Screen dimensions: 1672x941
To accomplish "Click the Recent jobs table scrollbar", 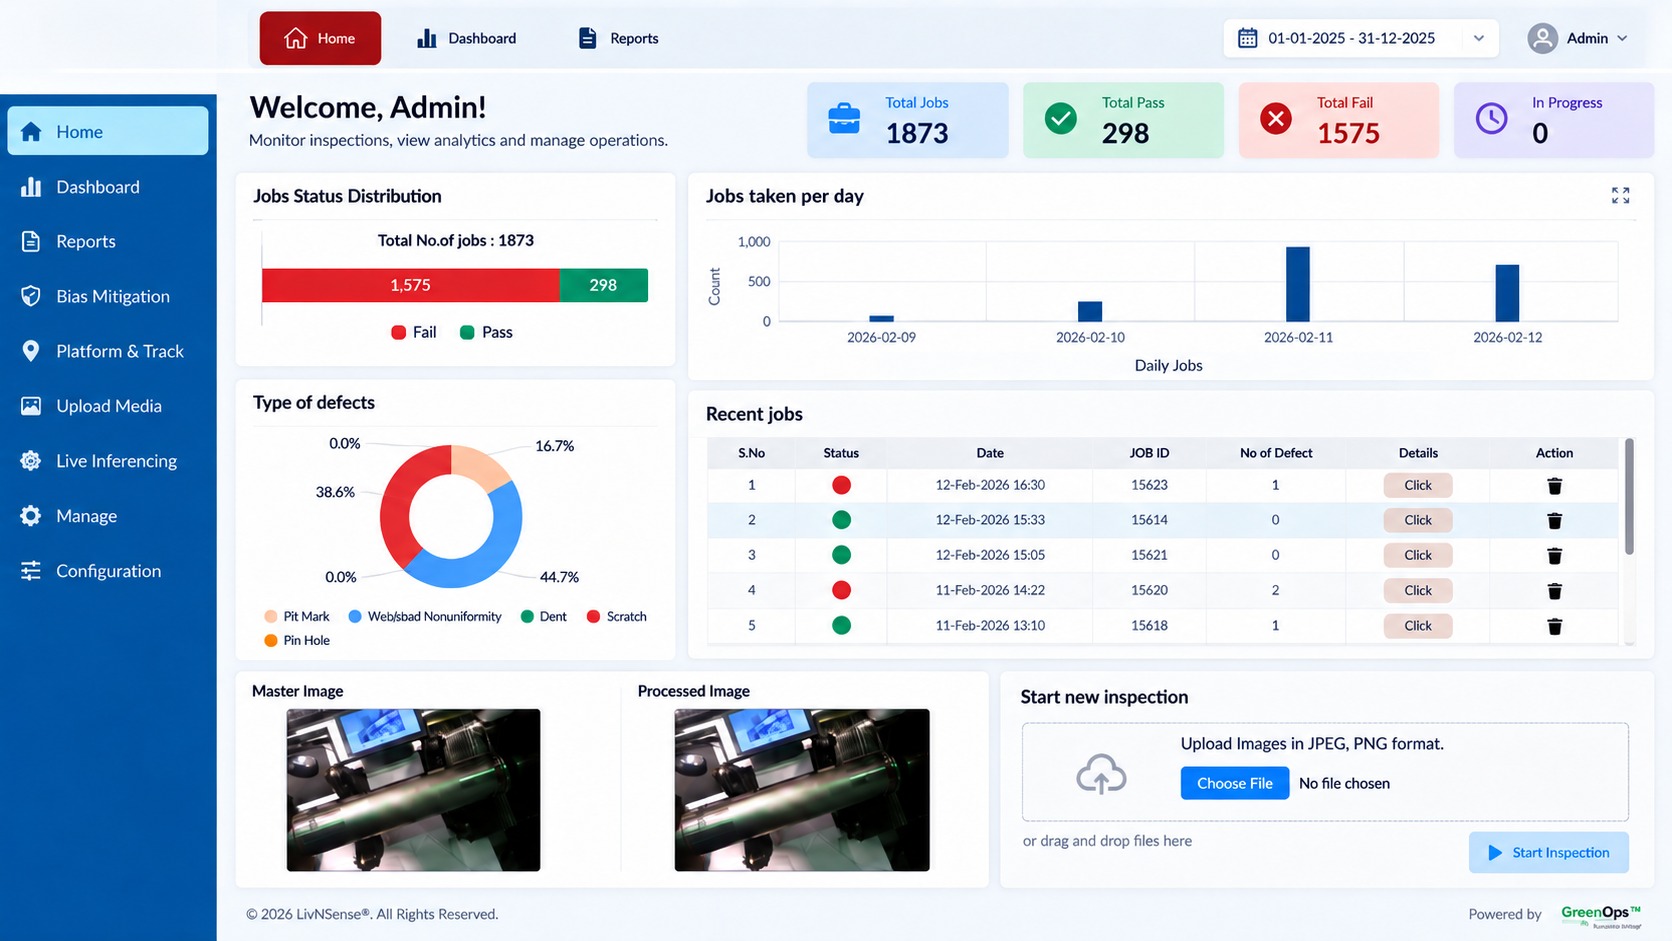I will [1629, 496].
